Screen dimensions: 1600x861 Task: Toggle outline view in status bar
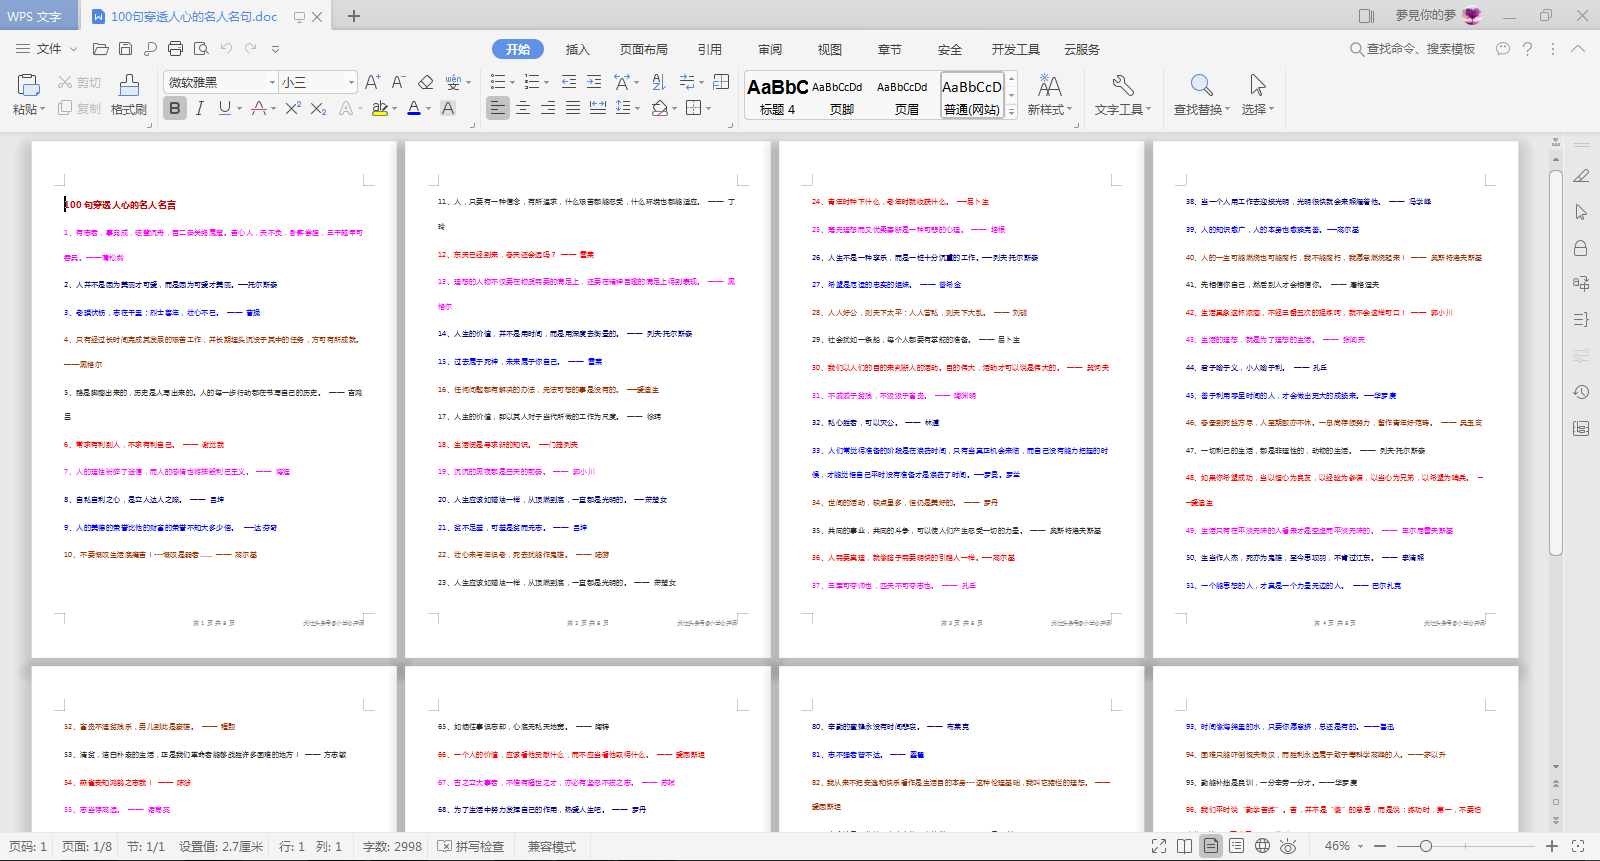point(1237,846)
